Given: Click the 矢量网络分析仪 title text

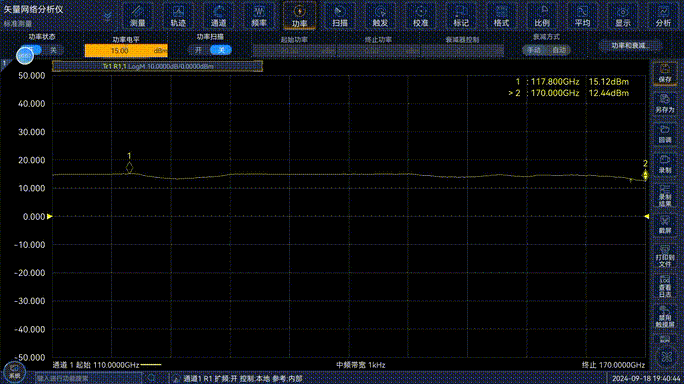Looking at the screenshot, I should (34, 9).
